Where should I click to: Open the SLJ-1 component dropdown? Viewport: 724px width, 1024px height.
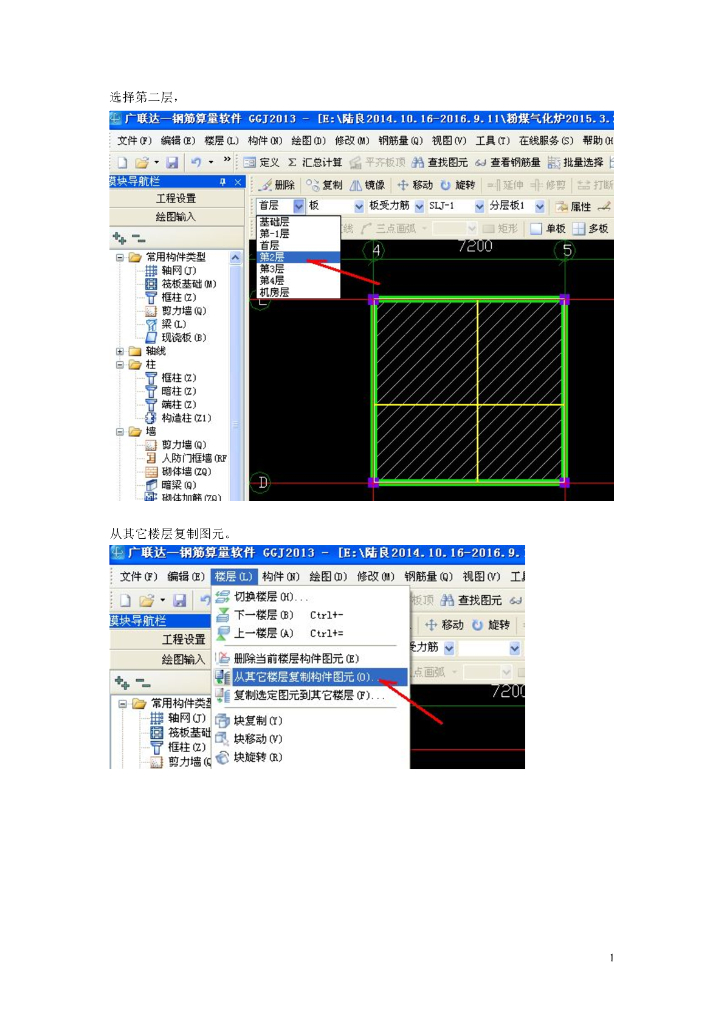click(479, 206)
